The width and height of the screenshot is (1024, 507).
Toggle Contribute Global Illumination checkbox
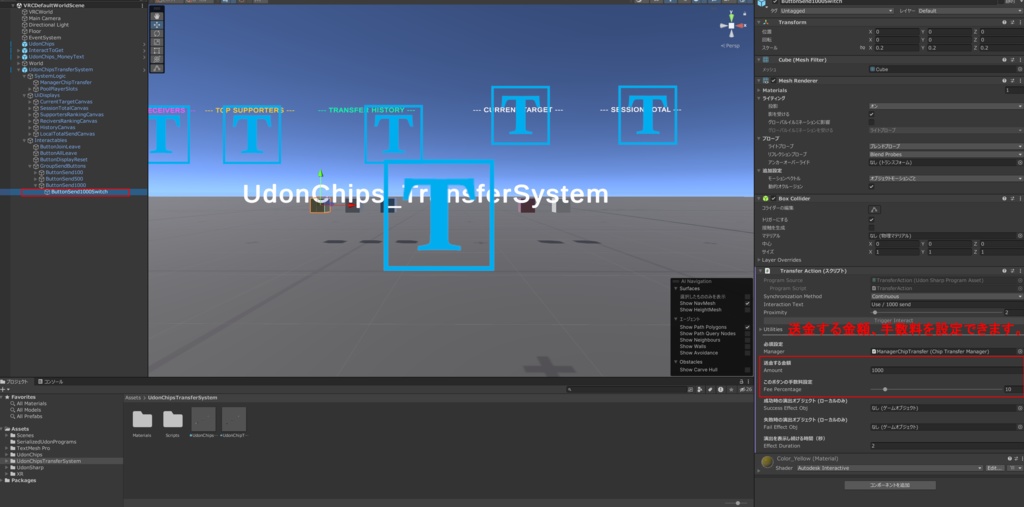871,122
